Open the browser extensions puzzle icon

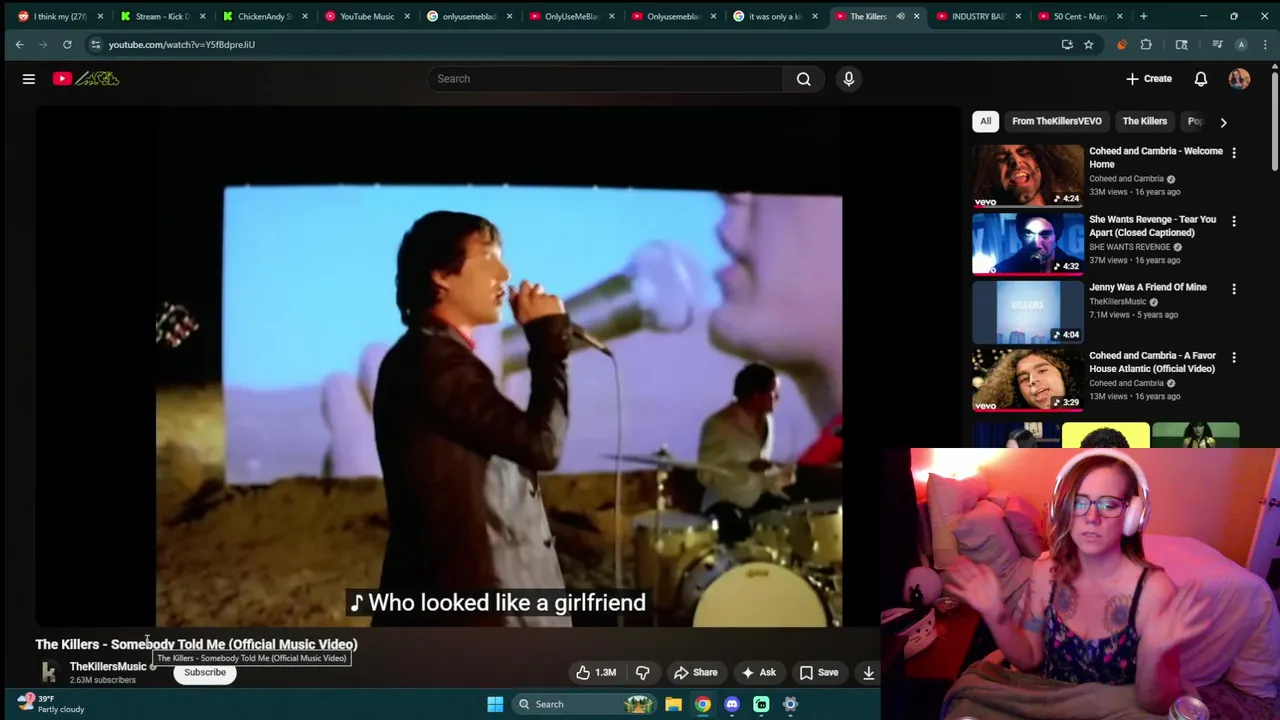click(1146, 44)
